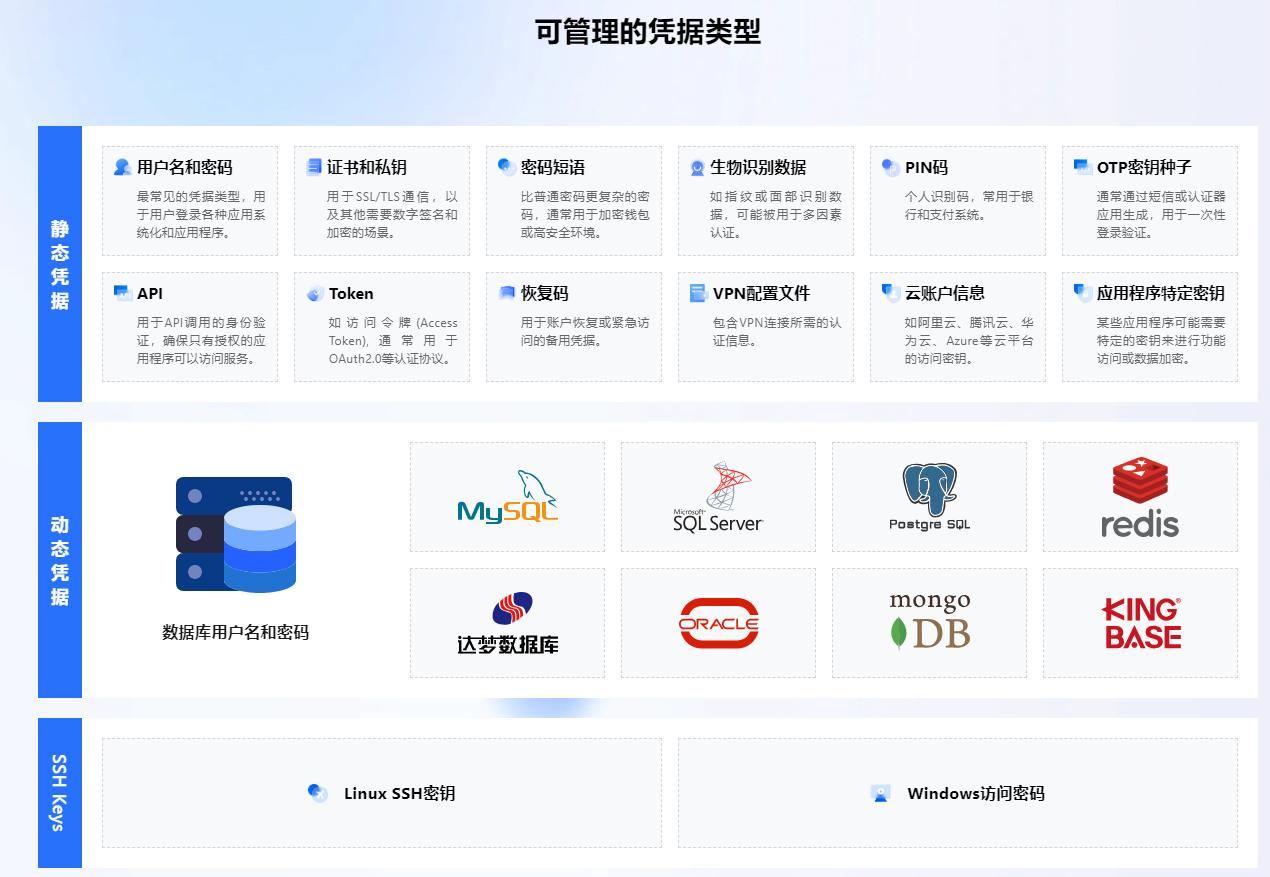Click the Linux SSH密钥 icon
The image size is (1270, 877).
tap(318, 793)
